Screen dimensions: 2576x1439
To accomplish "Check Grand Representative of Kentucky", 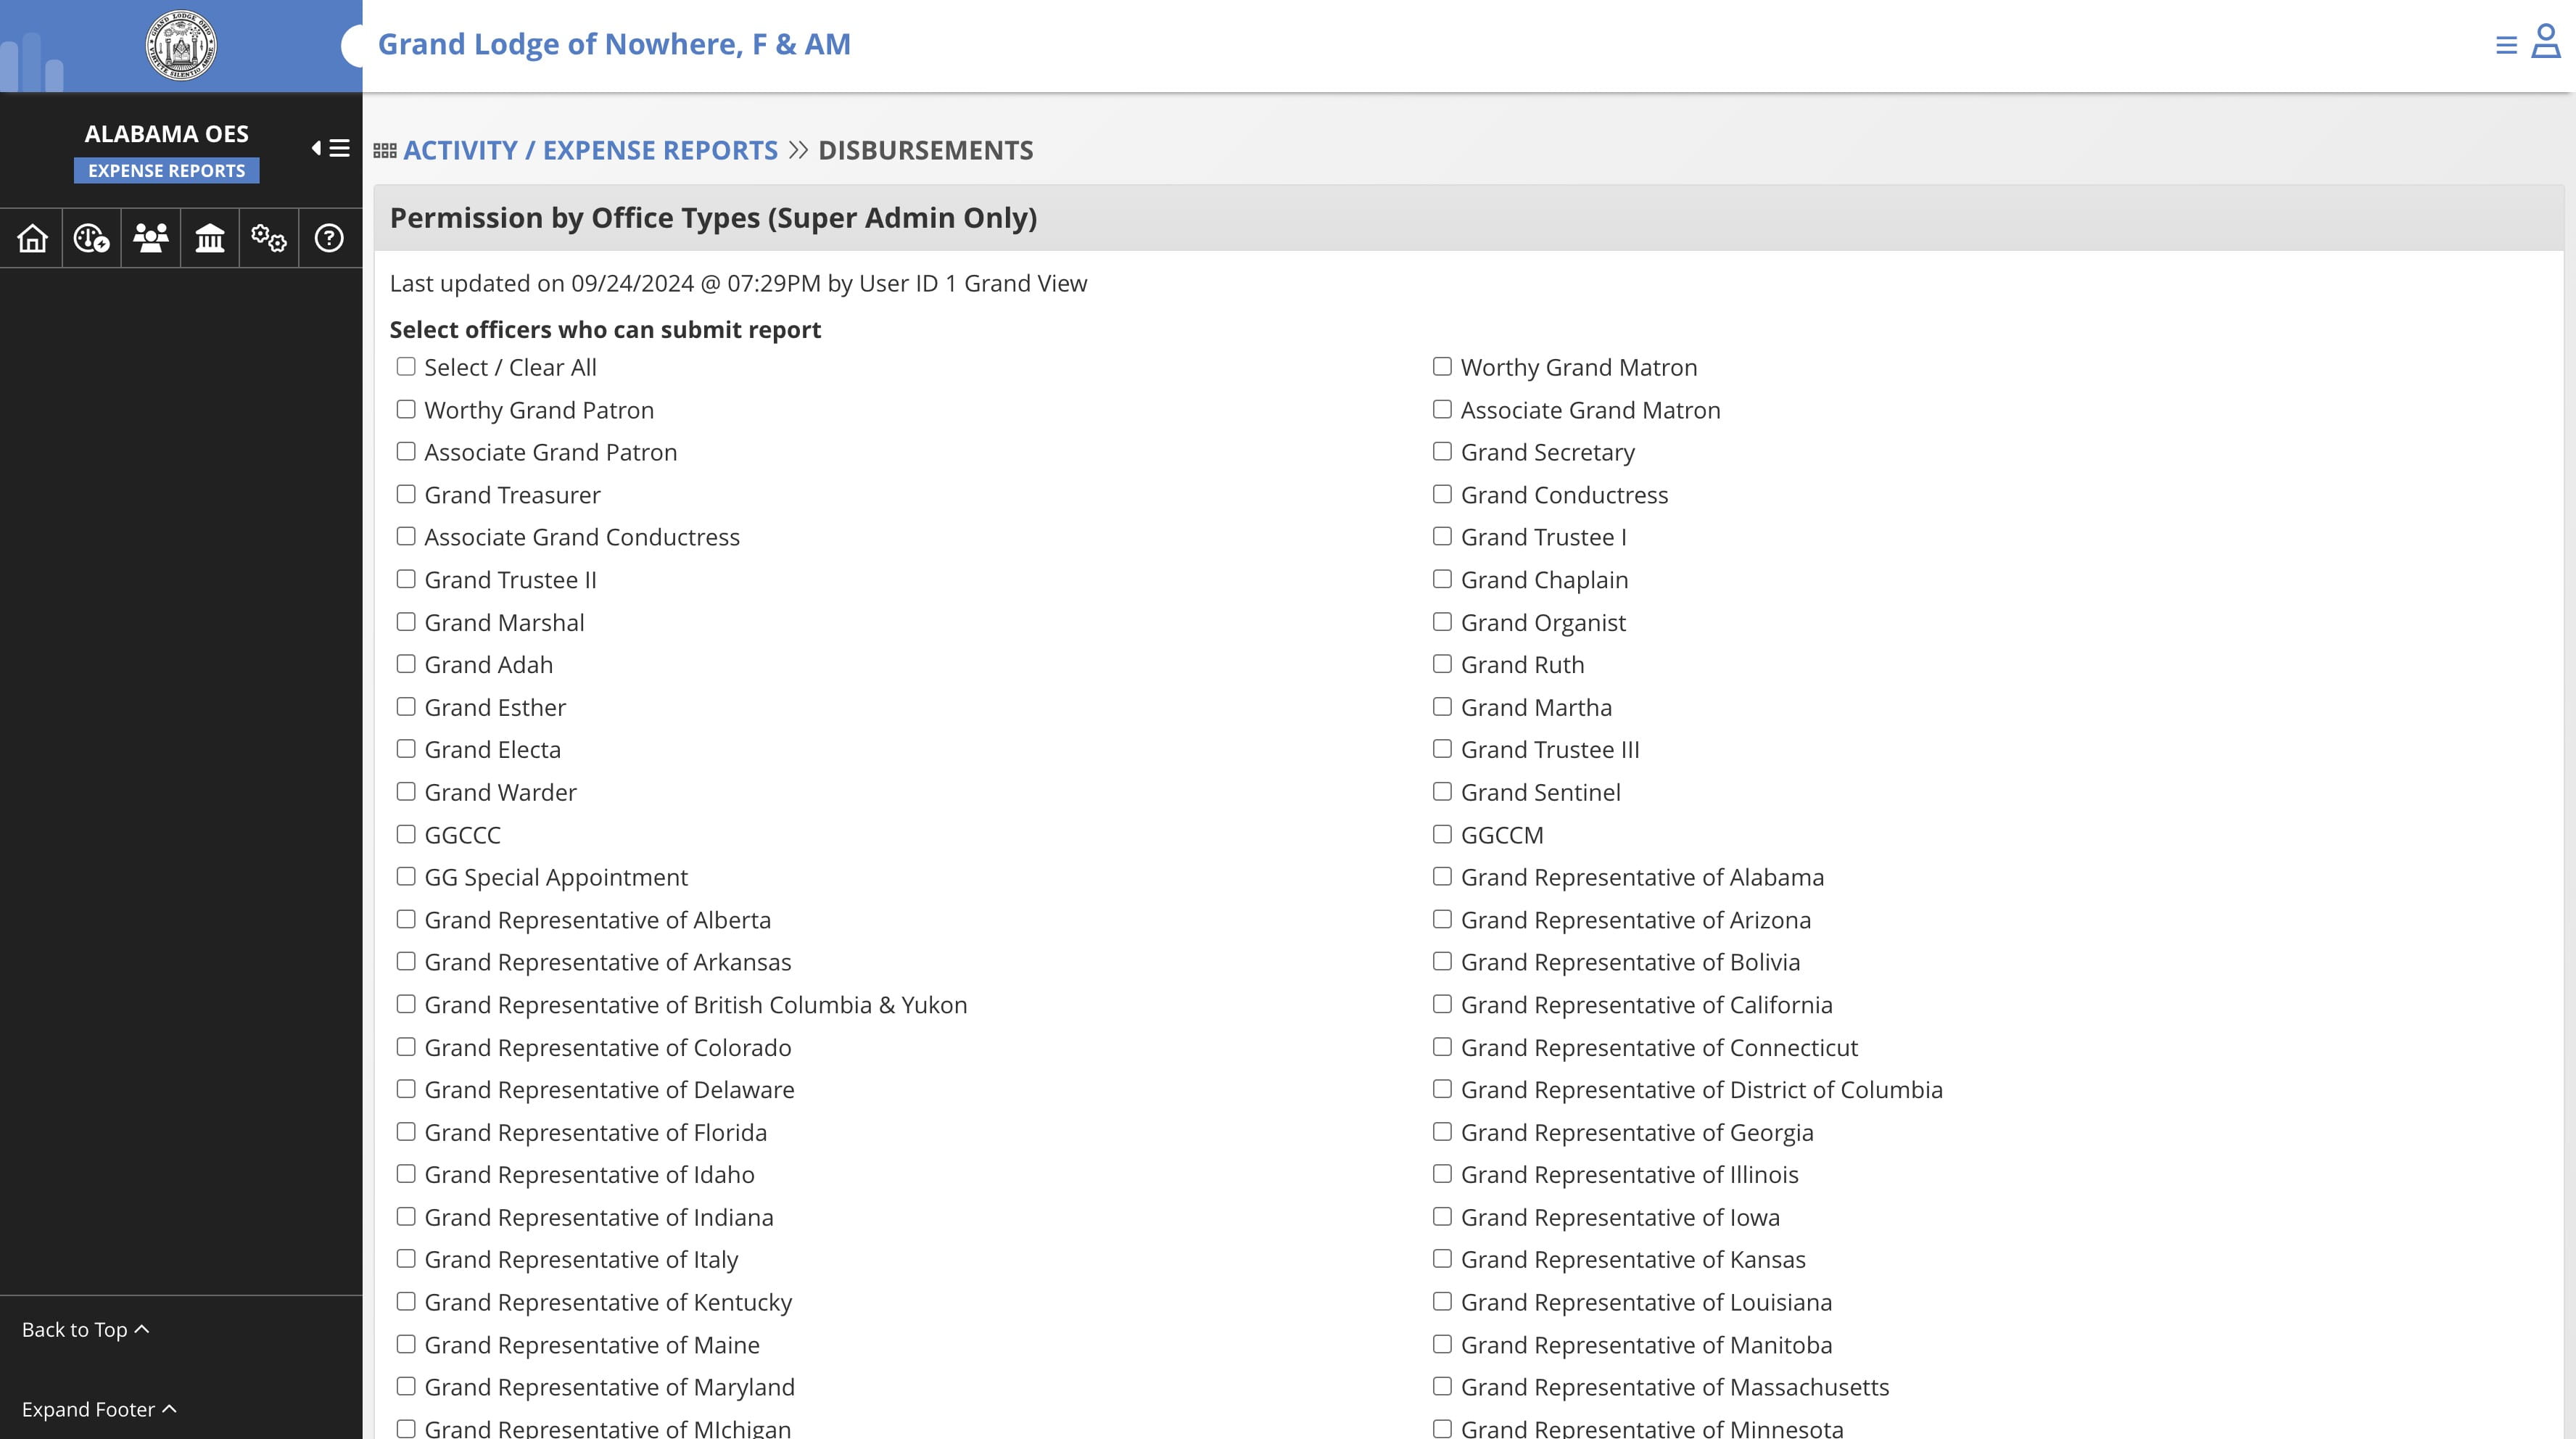I will [x=406, y=1302].
